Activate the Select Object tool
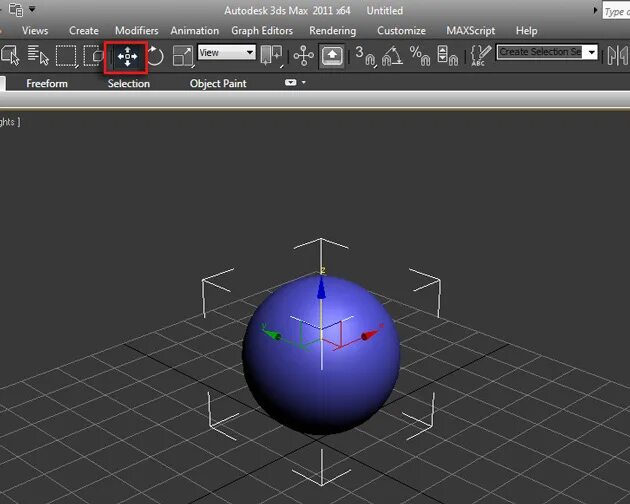The image size is (630, 504). (10, 55)
